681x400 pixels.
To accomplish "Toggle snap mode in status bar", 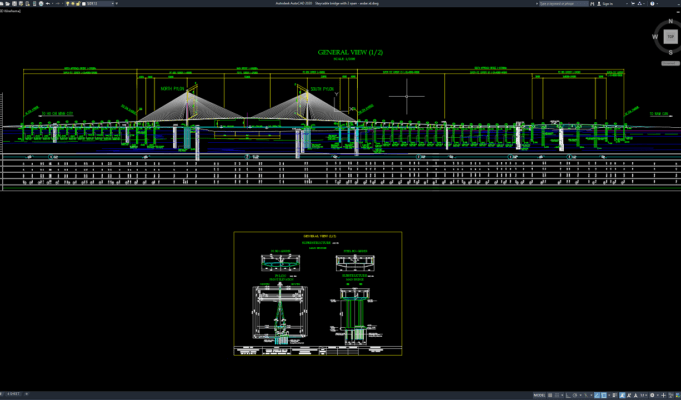I will 557,395.
